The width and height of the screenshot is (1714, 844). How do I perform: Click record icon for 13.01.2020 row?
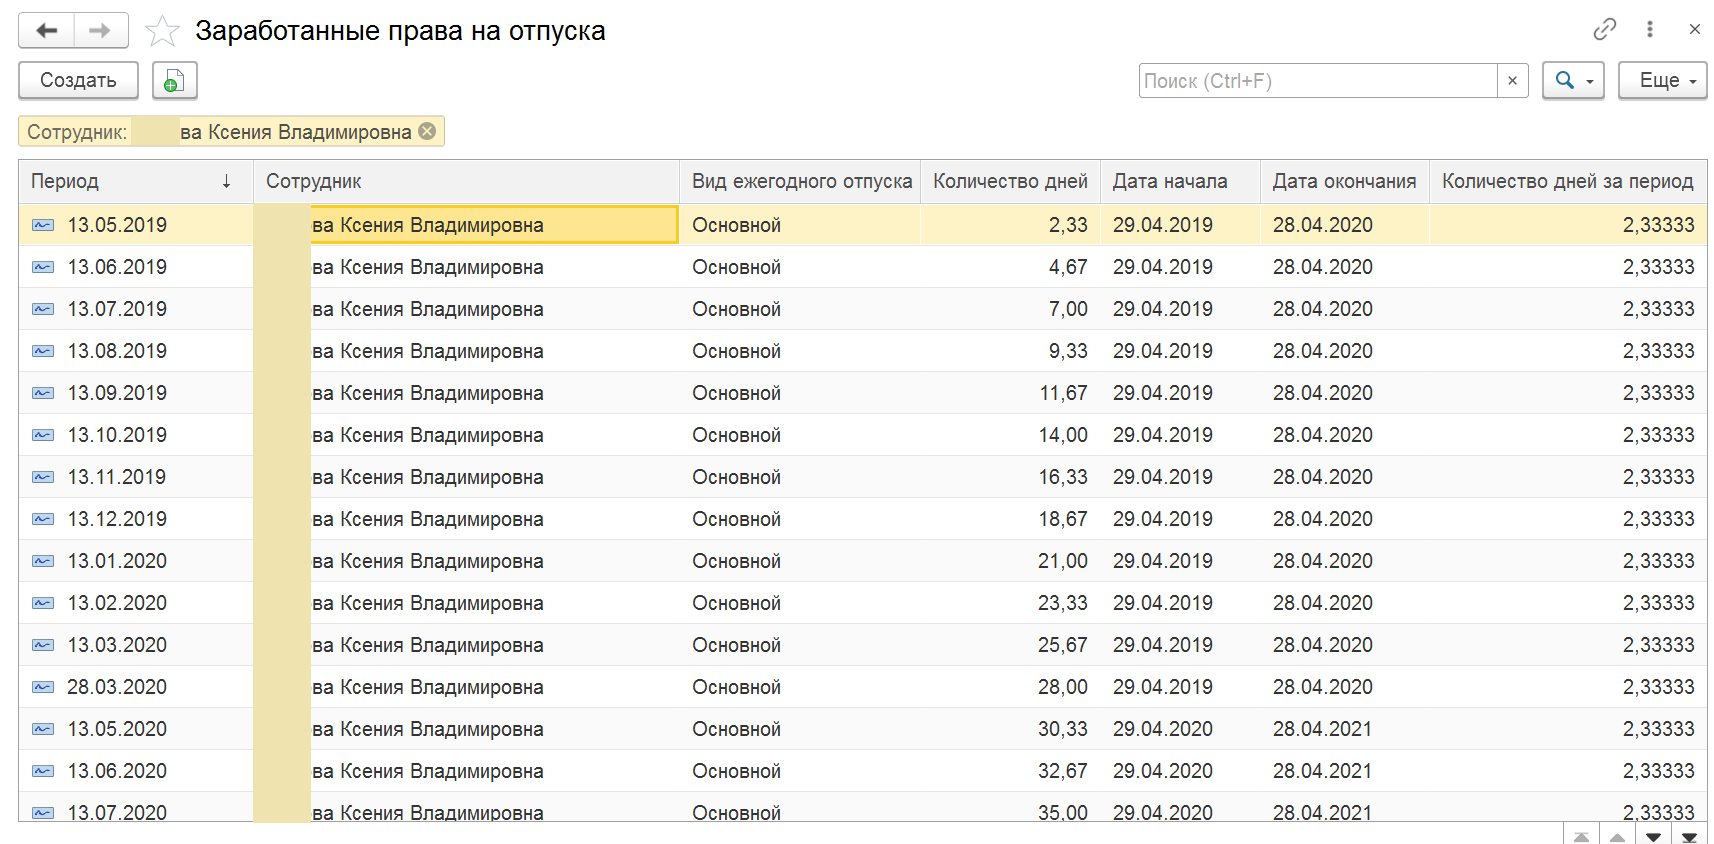[43, 561]
